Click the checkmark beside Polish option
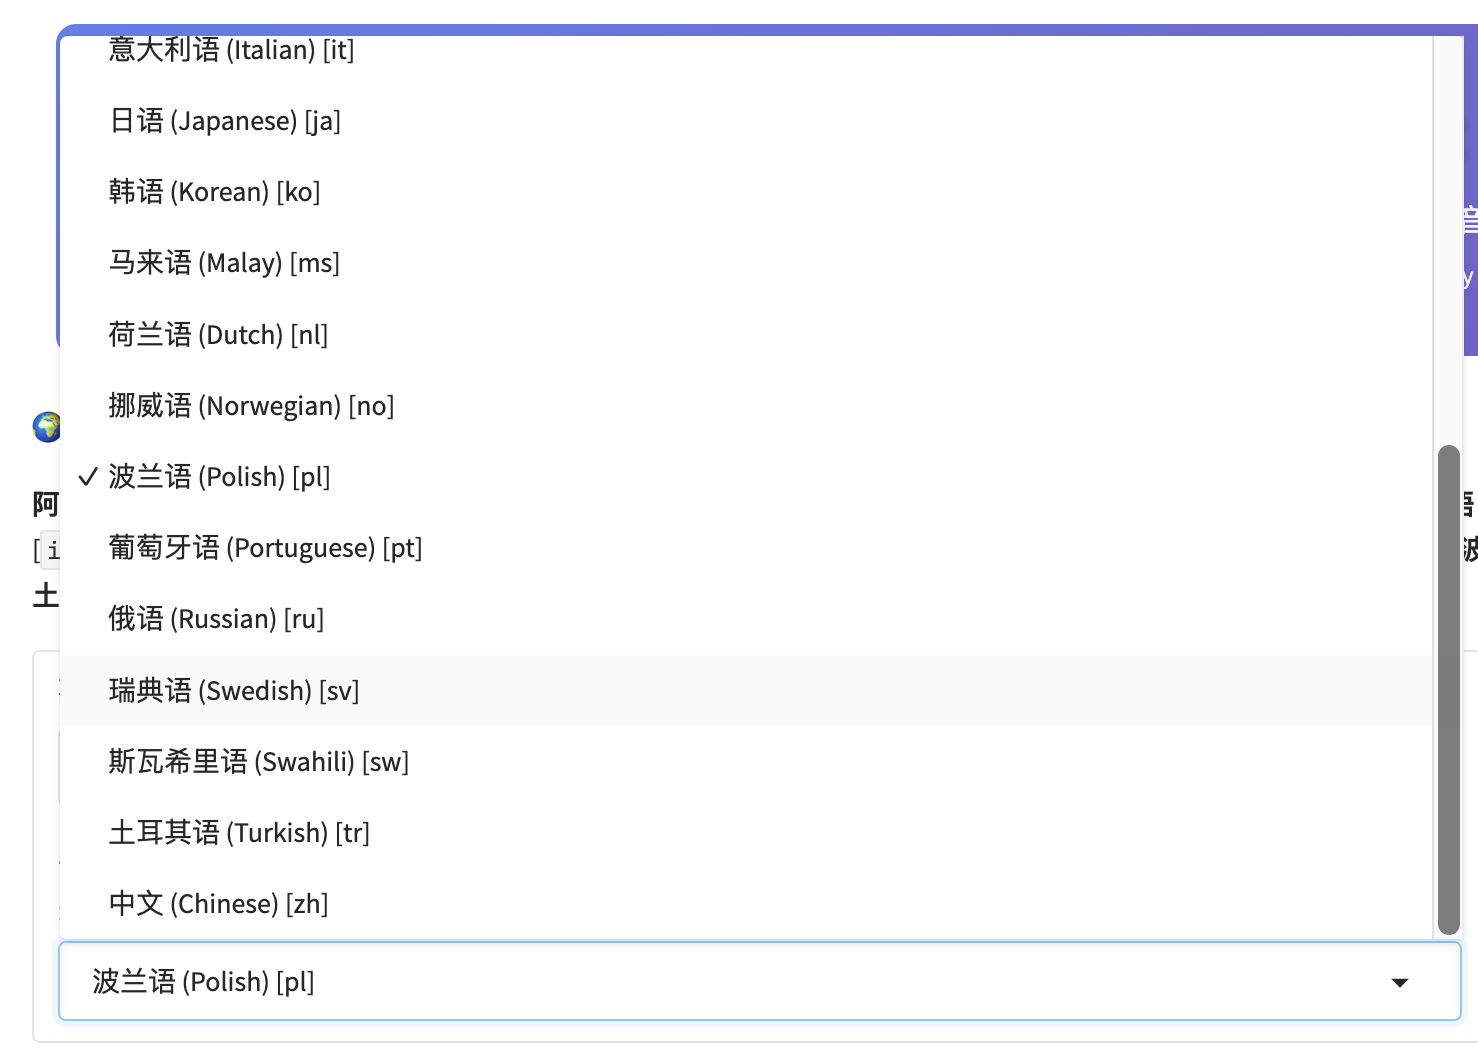Viewport: 1478px width, 1056px height. tap(88, 477)
